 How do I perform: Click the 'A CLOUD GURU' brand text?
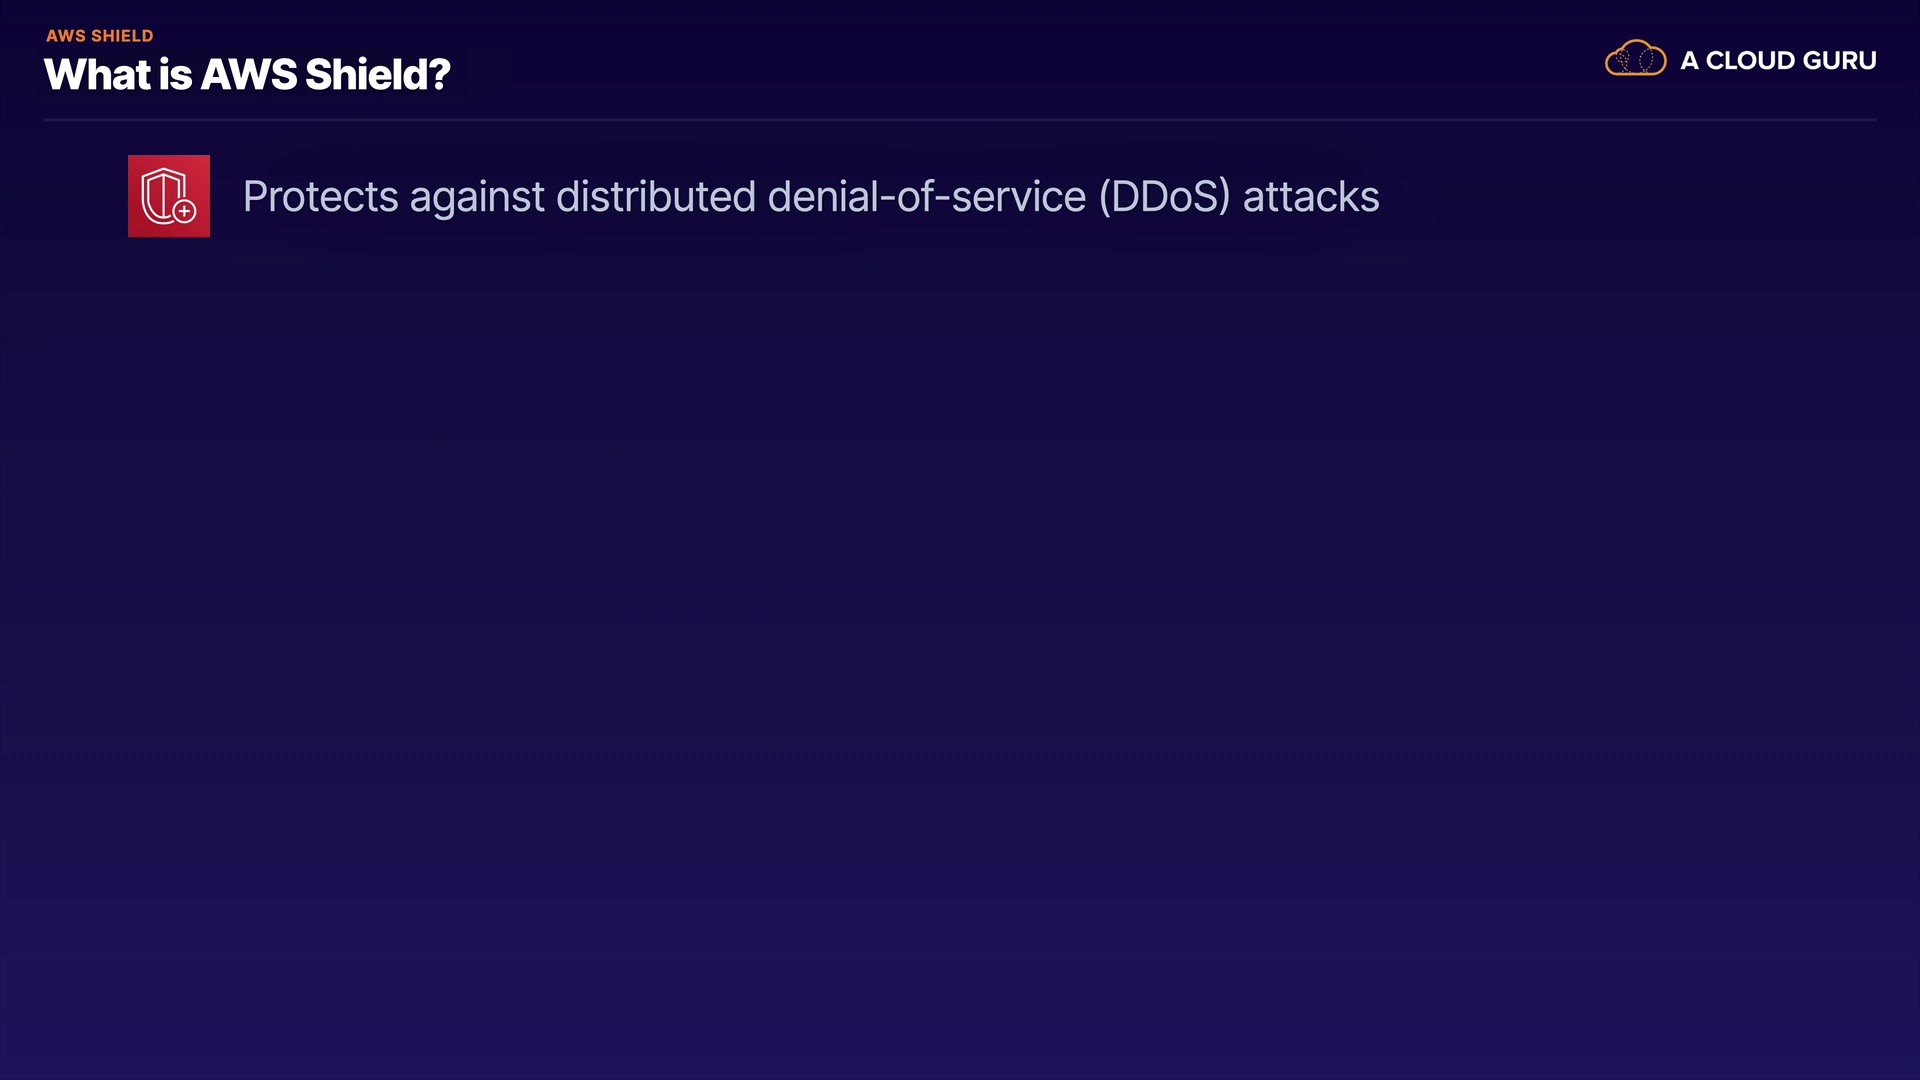coord(1777,61)
